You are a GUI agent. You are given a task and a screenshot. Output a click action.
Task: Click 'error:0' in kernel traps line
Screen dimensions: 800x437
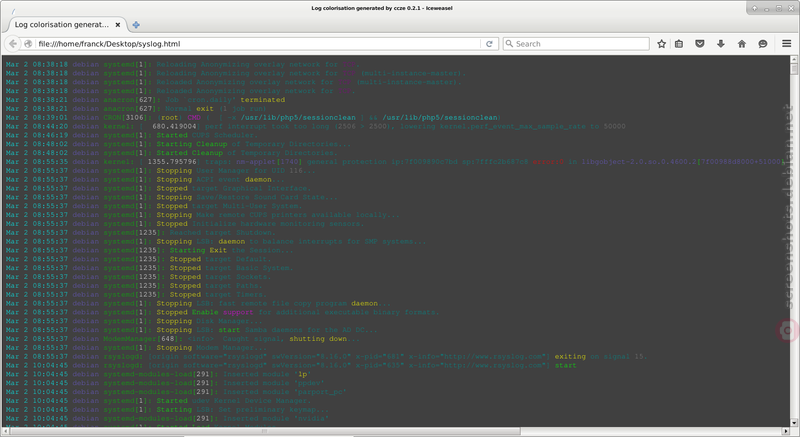548,162
